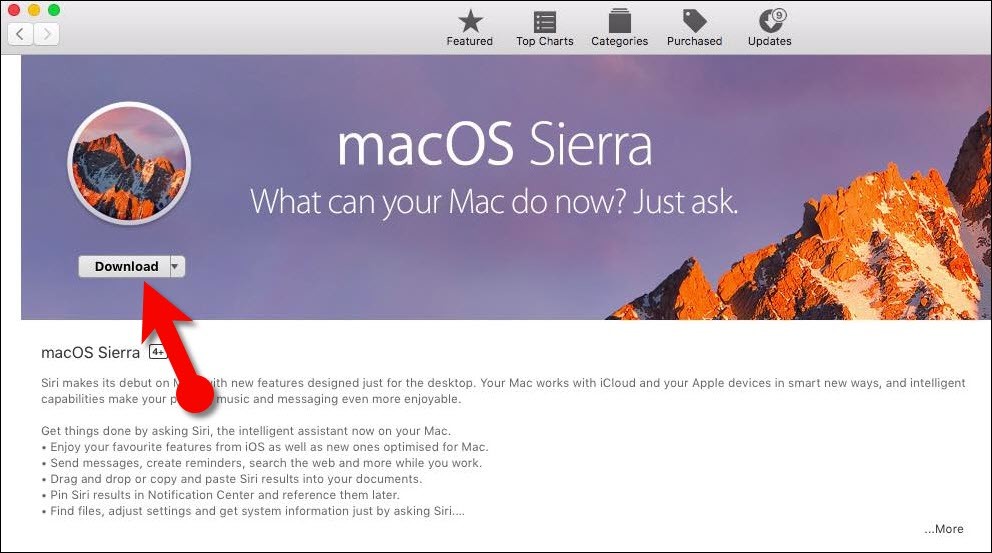Click the round macOS Sierra app icon

129,163
